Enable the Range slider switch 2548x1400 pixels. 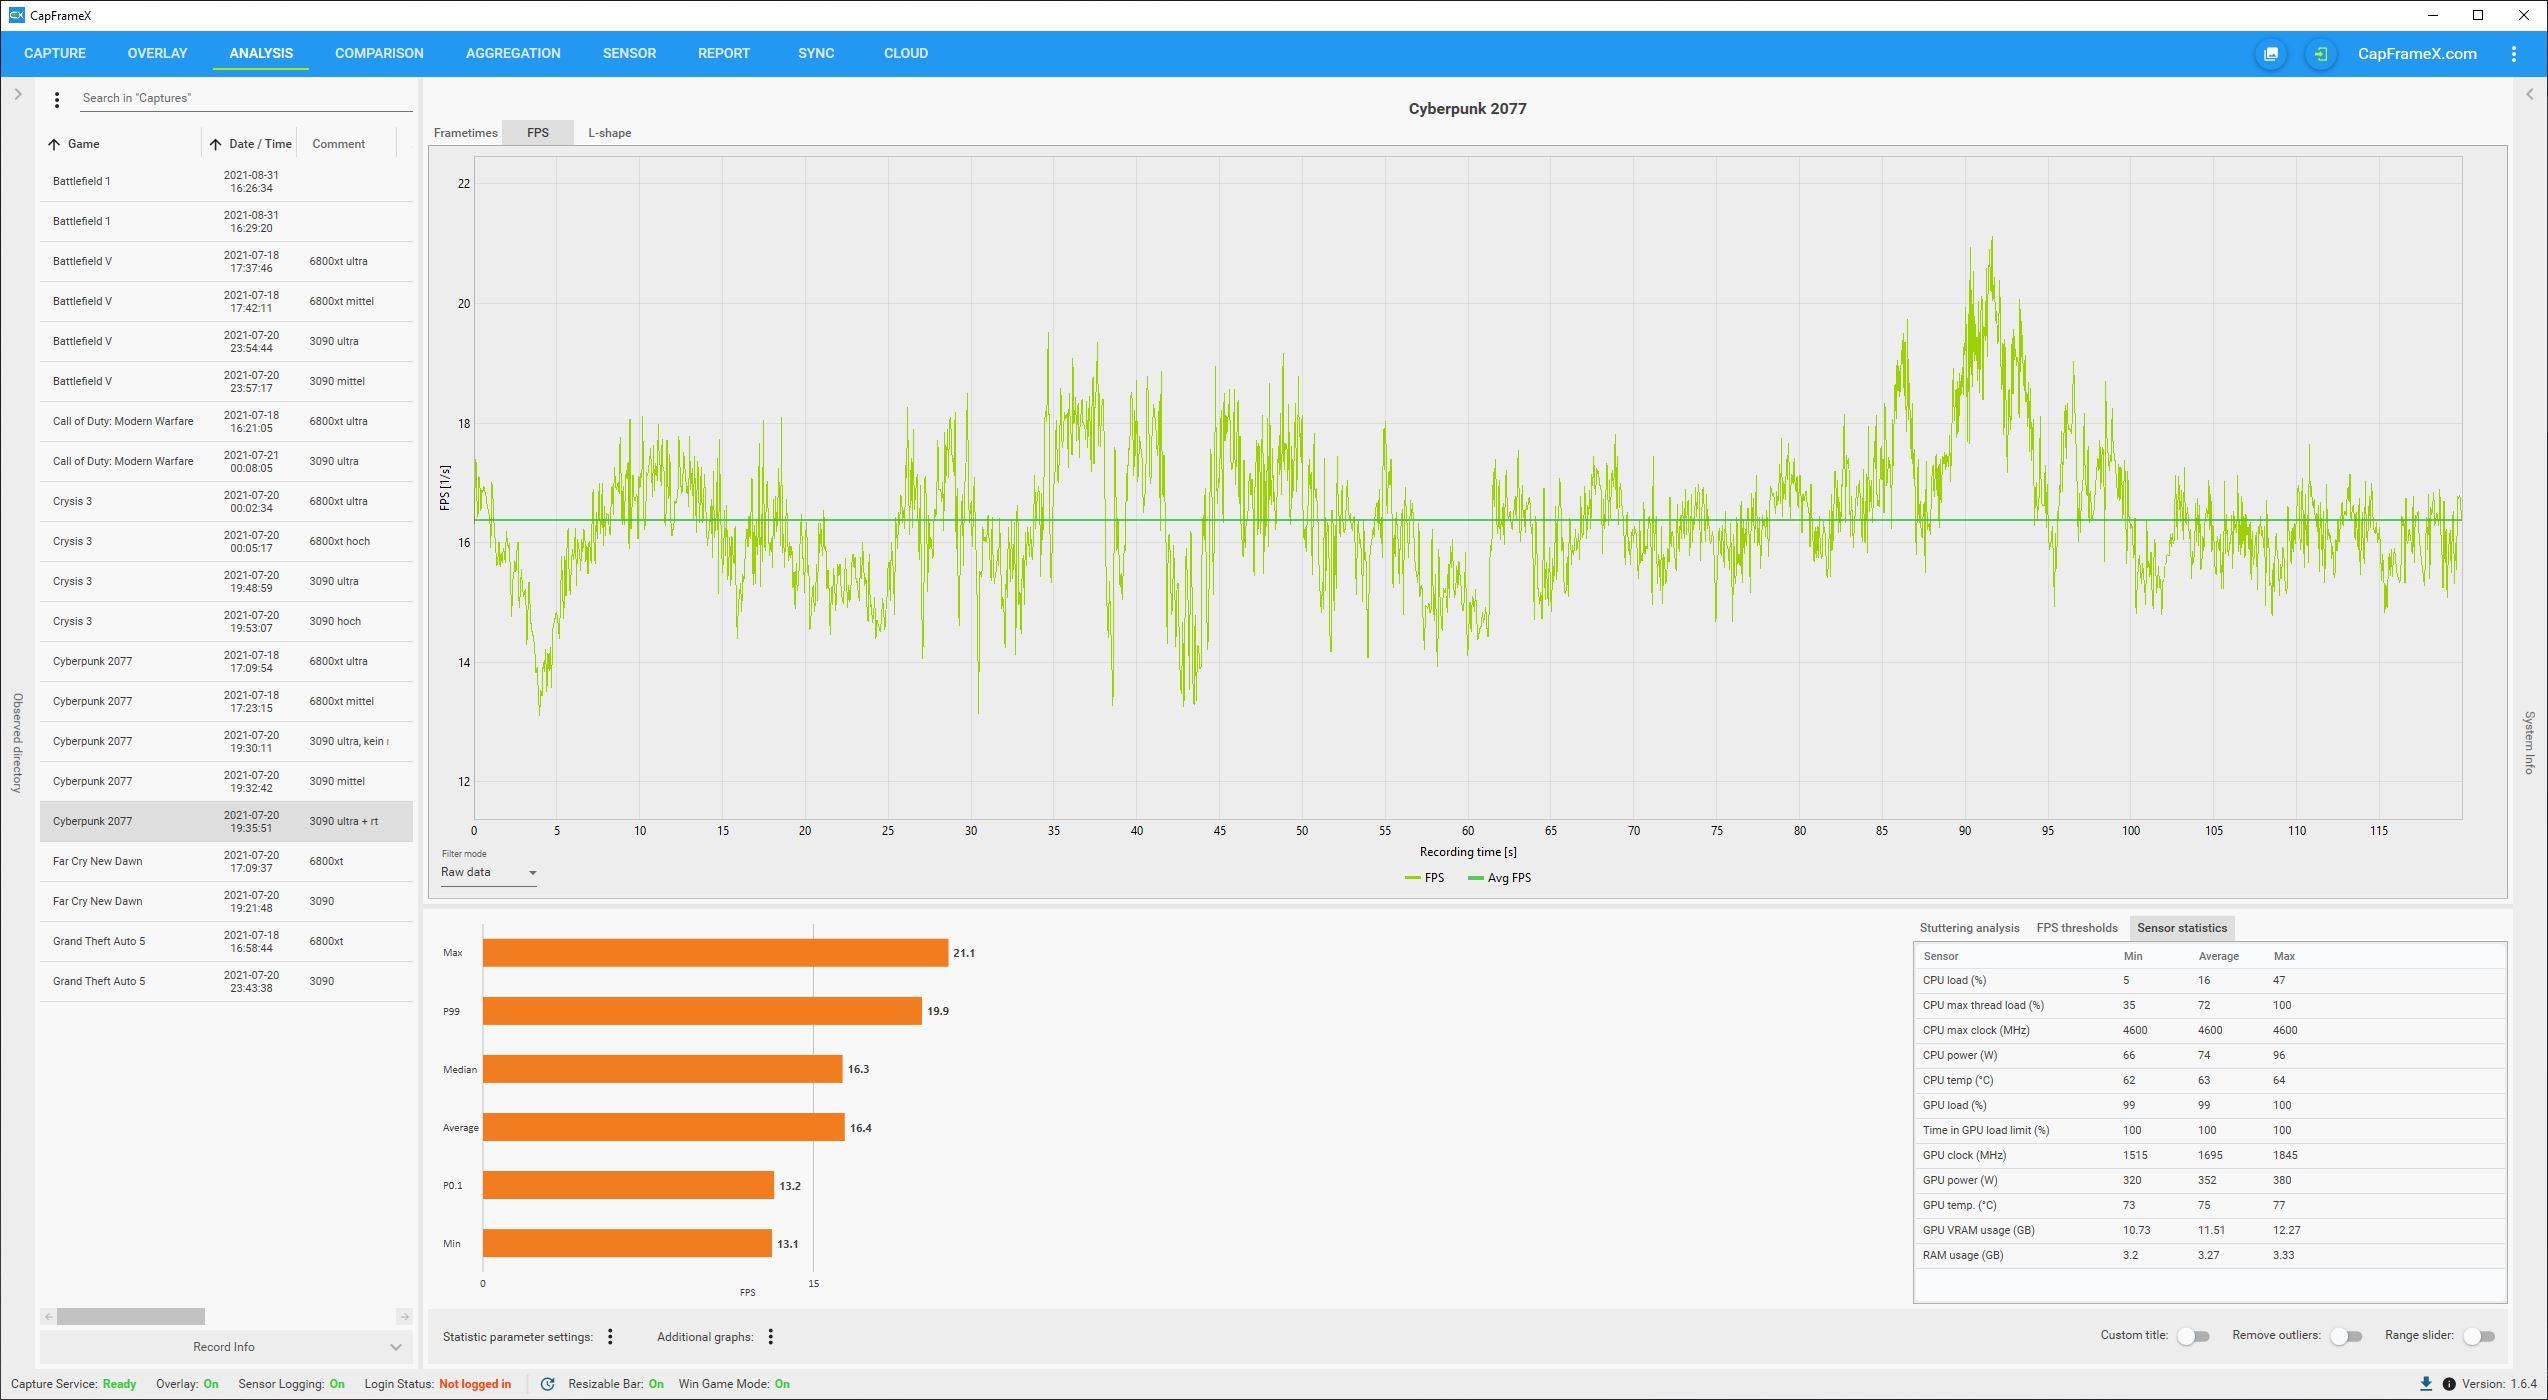click(x=2479, y=1336)
